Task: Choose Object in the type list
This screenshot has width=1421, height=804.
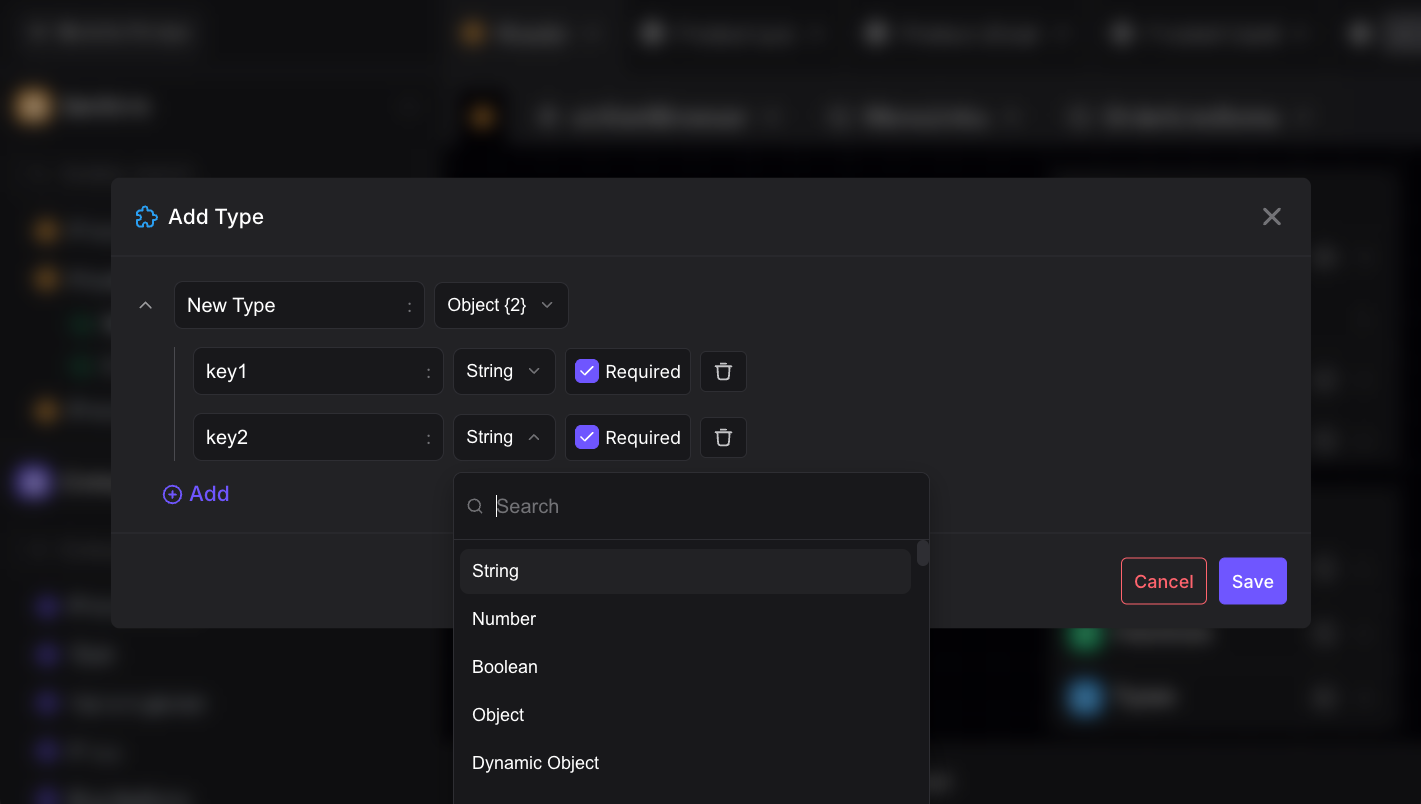Action: (x=685, y=715)
